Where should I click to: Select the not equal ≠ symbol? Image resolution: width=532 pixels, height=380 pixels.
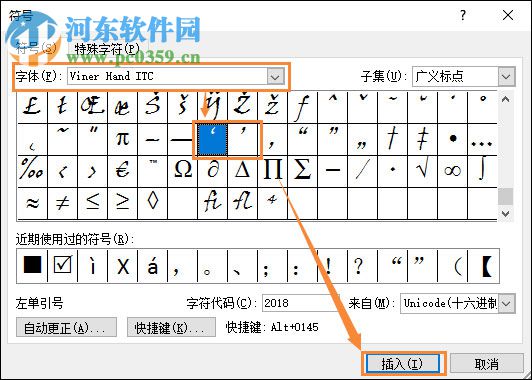[x=62, y=203]
